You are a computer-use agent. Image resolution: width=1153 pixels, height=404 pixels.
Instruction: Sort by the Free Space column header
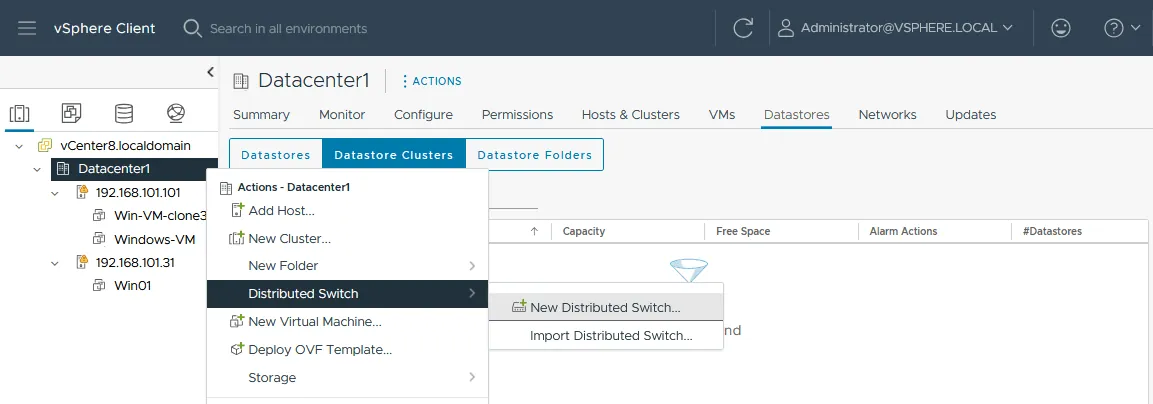[x=743, y=231]
